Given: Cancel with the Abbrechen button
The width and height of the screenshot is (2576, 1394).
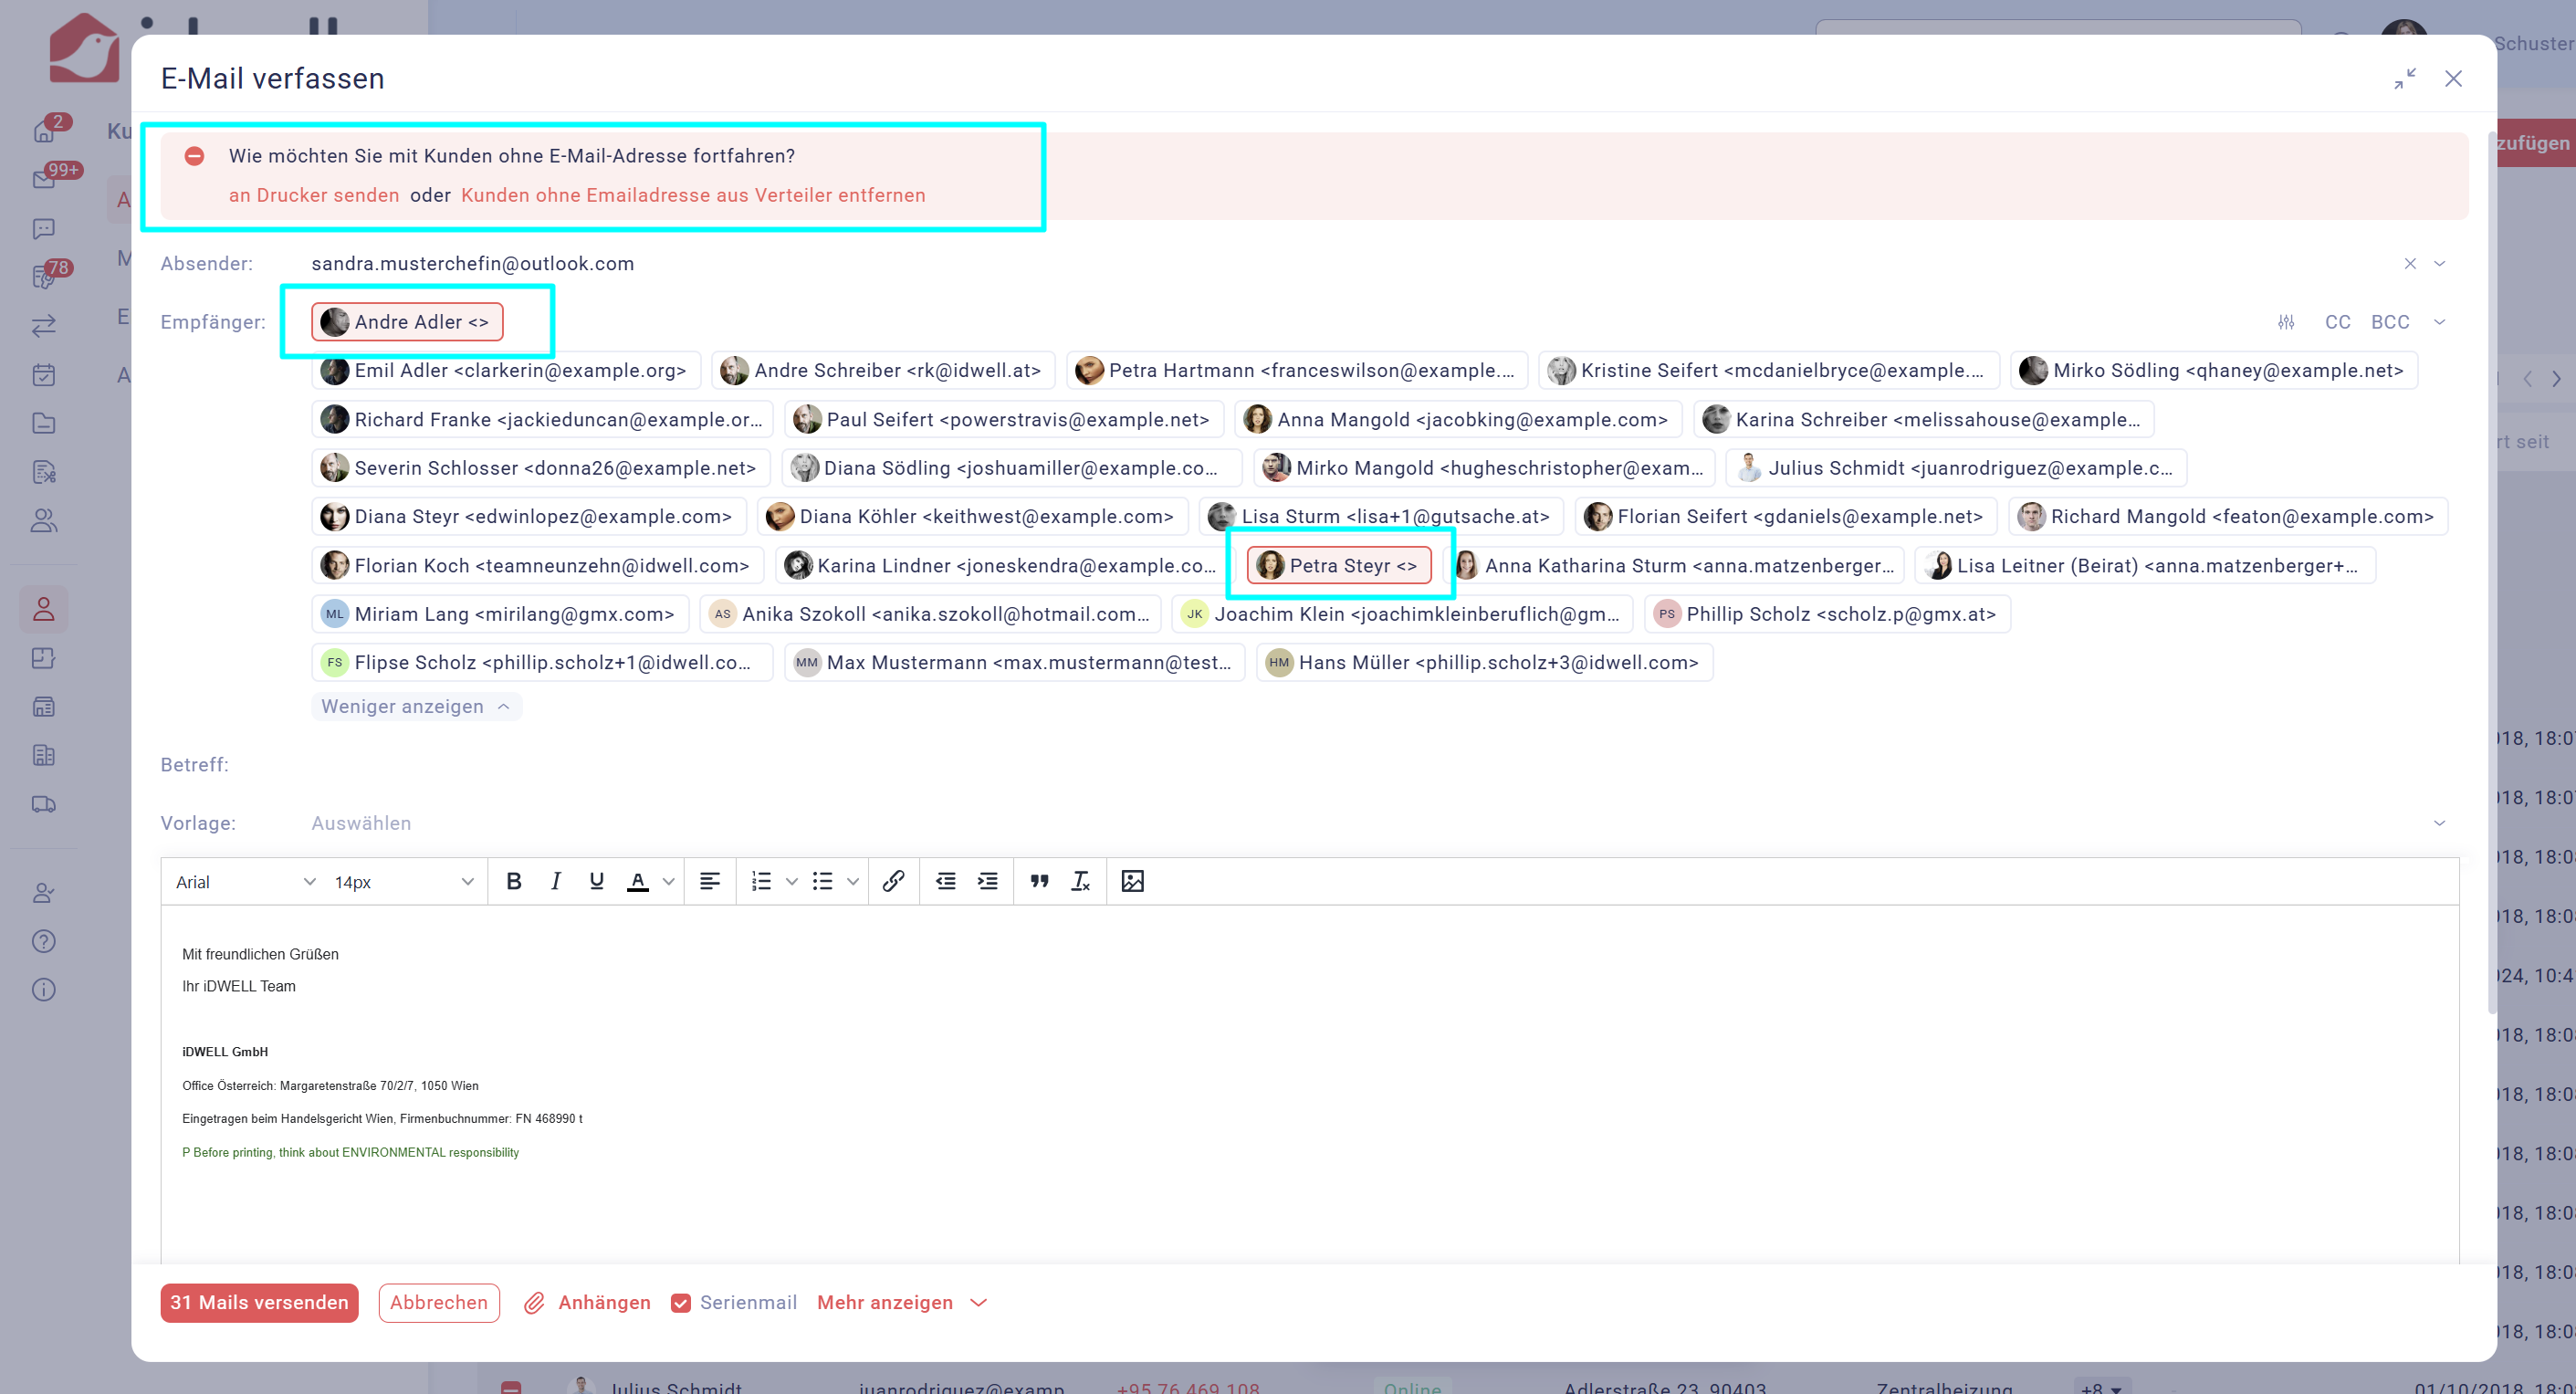Looking at the screenshot, I should click(439, 1303).
